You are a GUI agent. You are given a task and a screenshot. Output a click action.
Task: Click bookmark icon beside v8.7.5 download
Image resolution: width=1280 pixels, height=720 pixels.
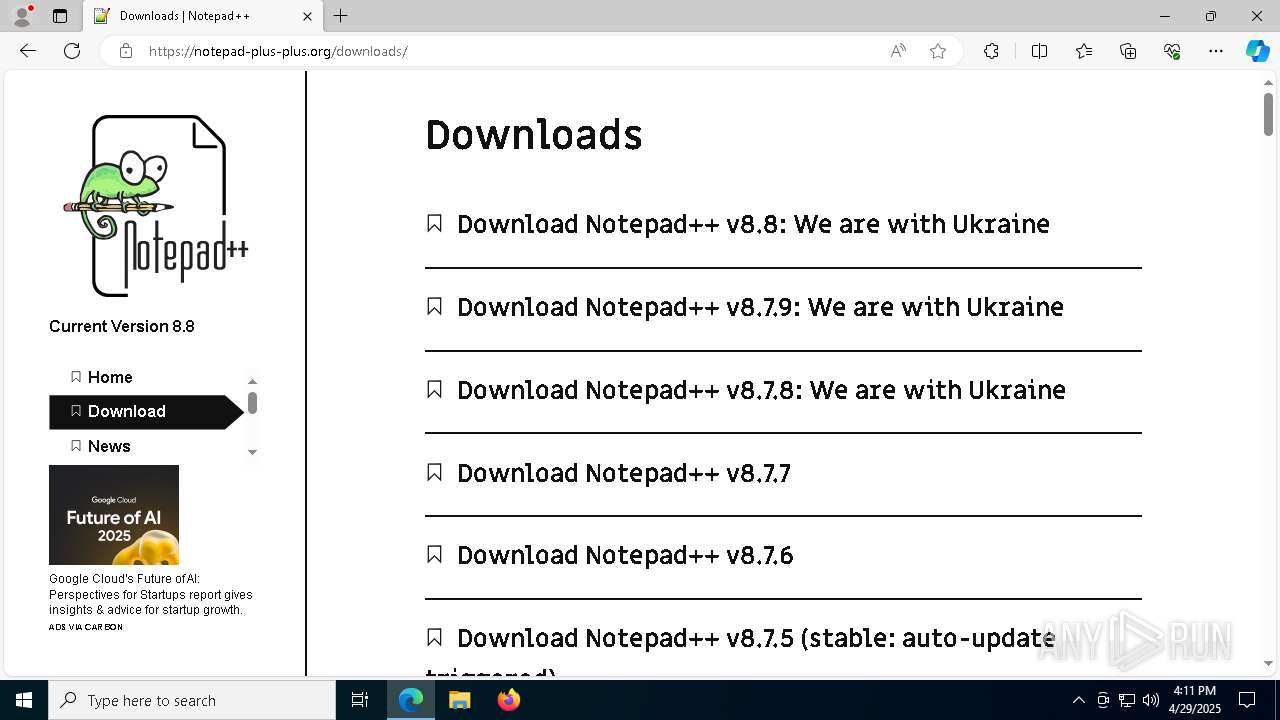tap(434, 637)
